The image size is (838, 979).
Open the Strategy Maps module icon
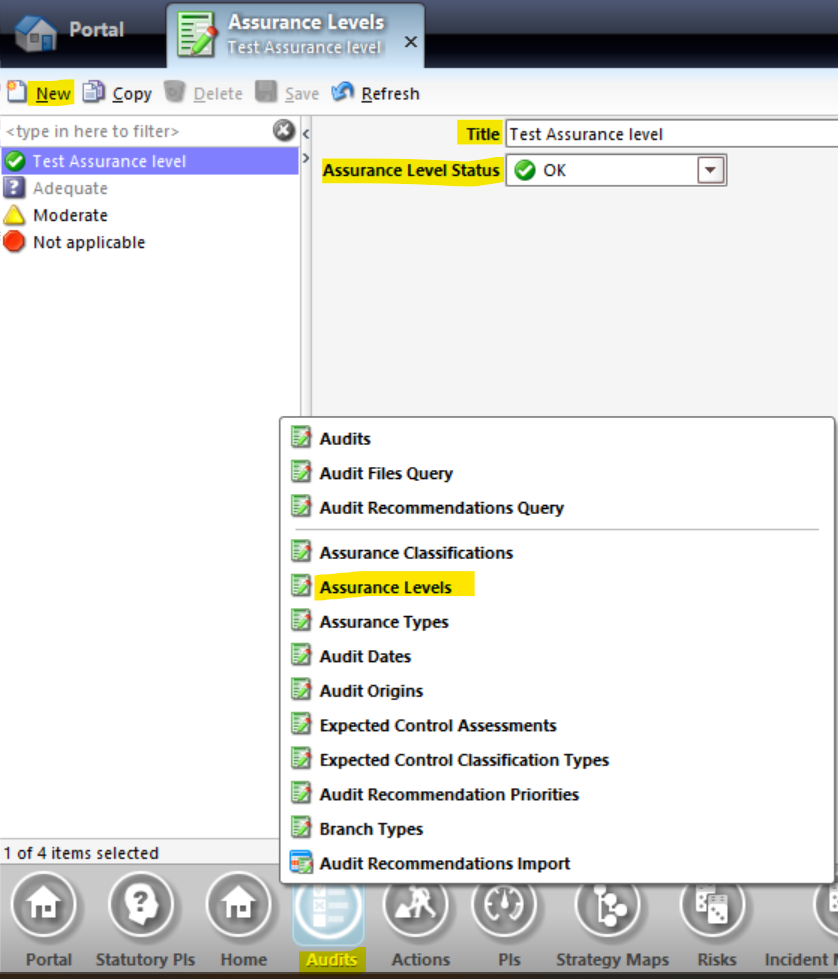pyautogui.click(x=609, y=904)
